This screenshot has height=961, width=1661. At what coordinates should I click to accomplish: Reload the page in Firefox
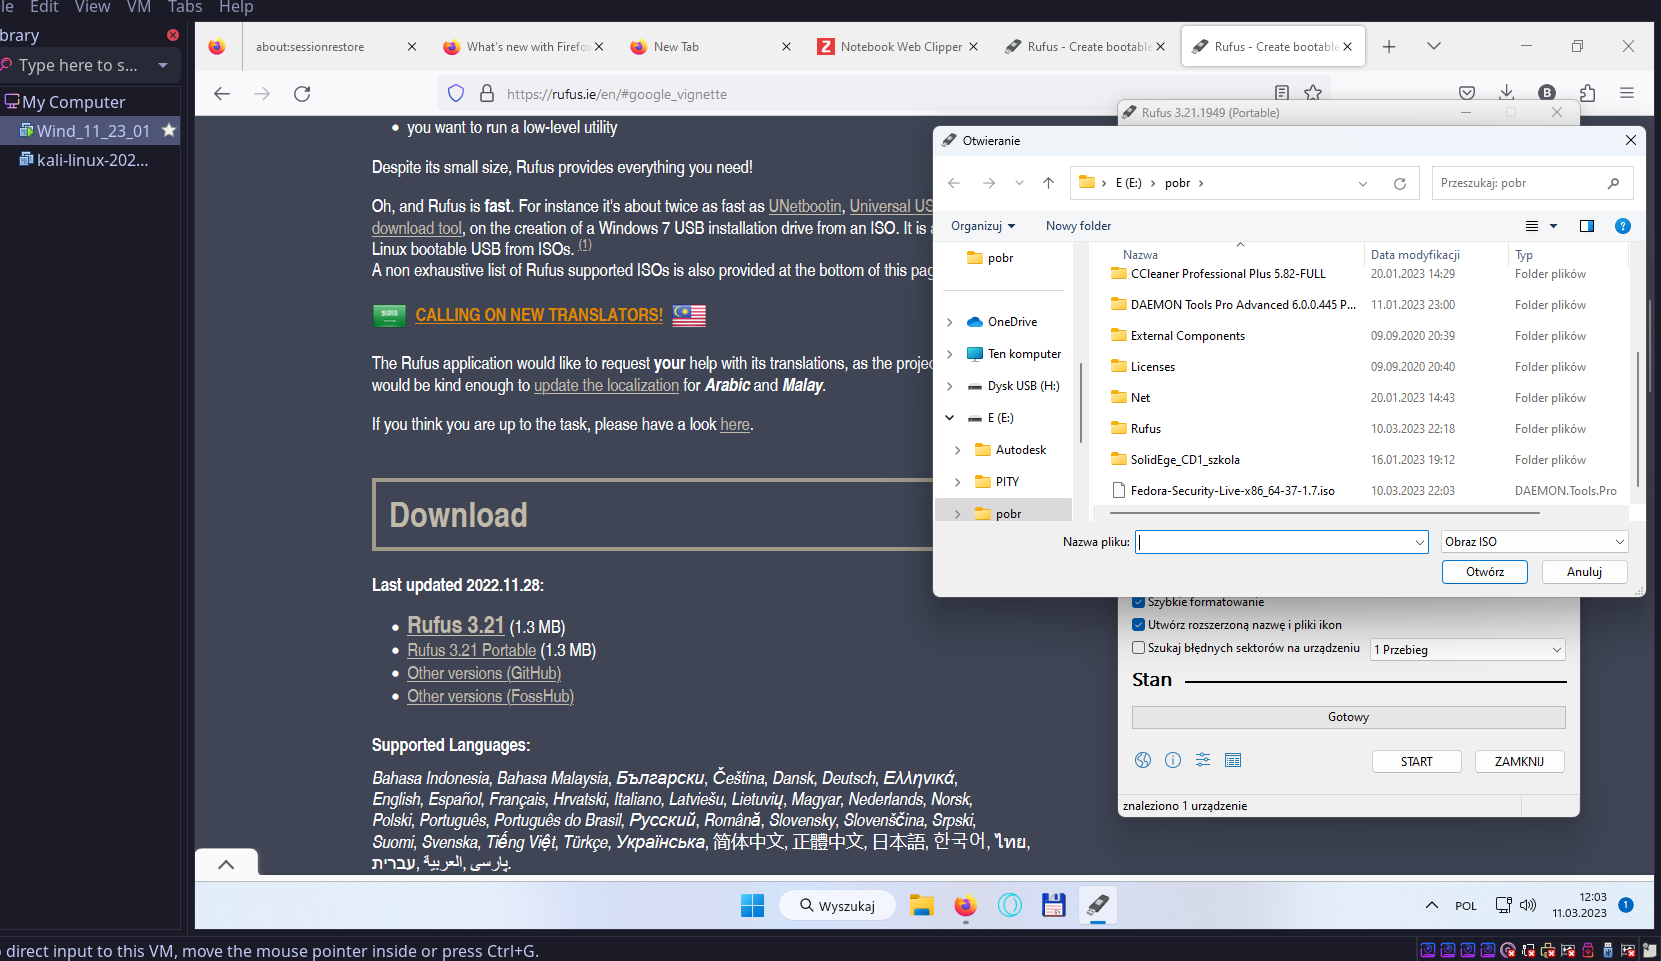point(302,94)
